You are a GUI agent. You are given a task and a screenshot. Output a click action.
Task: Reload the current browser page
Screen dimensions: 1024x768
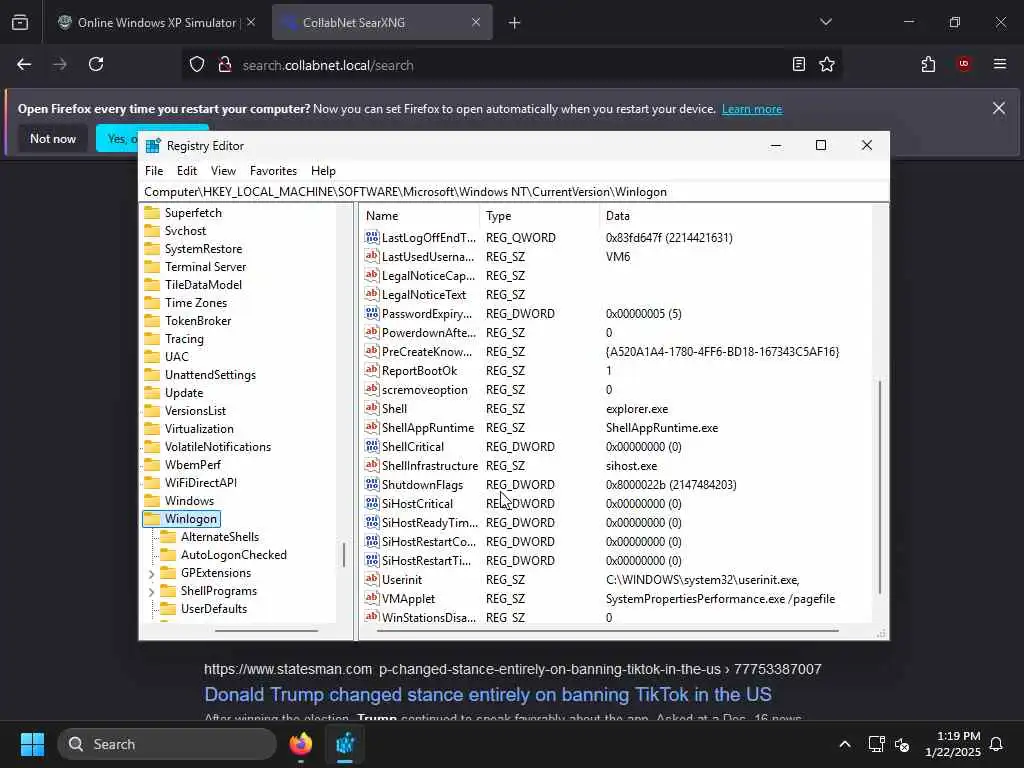[96, 64]
